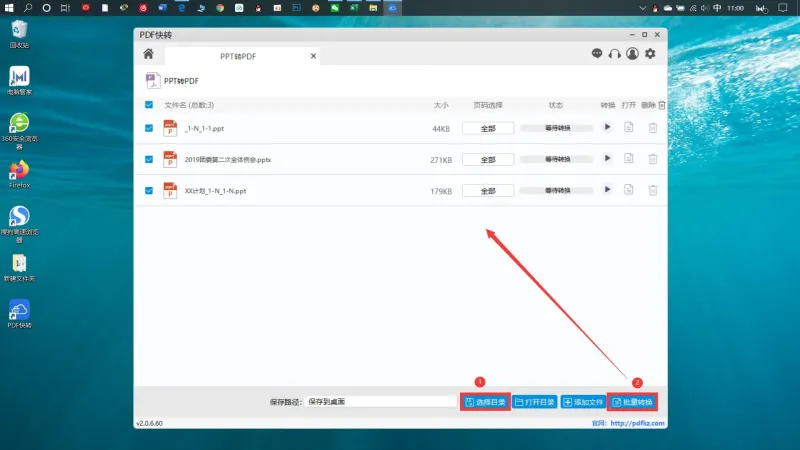Click the 等待转换 progress bar of 2019团委第二次全体例会.pptx
This screenshot has height=450, width=800.
pos(557,159)
